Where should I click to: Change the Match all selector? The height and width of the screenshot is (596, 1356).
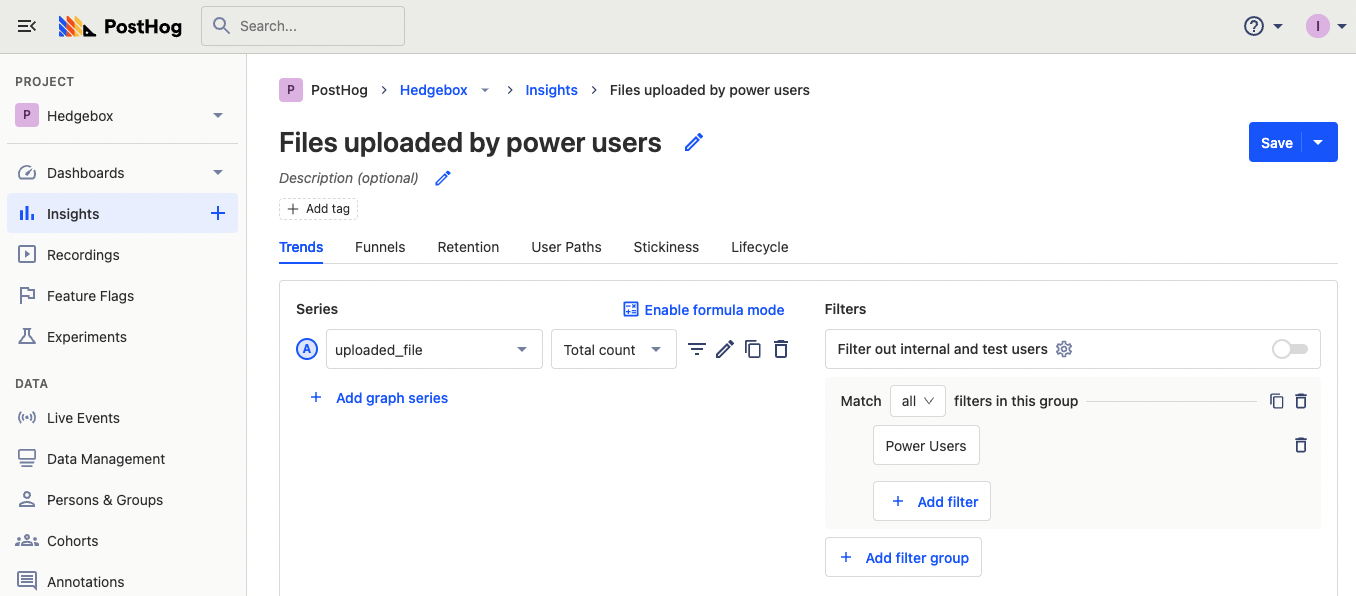[917, 401]
